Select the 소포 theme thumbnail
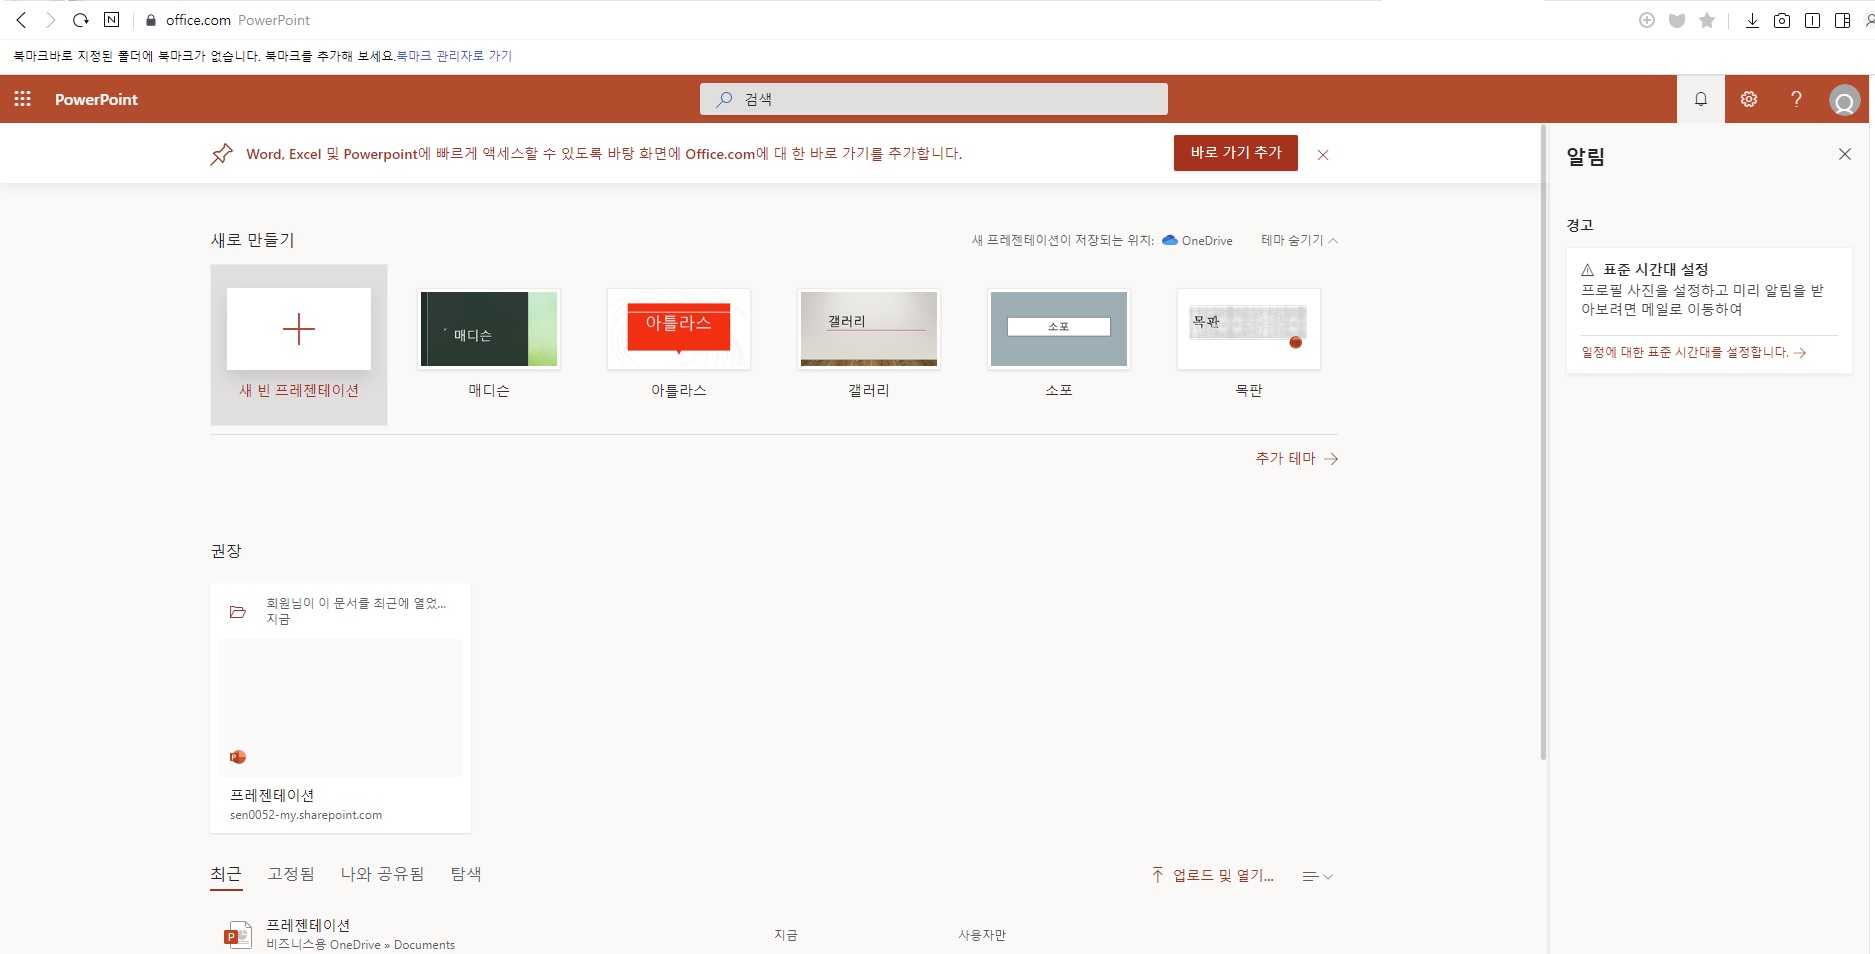The height and width of the screenshot is (954, 1875). pos(1059,329)
